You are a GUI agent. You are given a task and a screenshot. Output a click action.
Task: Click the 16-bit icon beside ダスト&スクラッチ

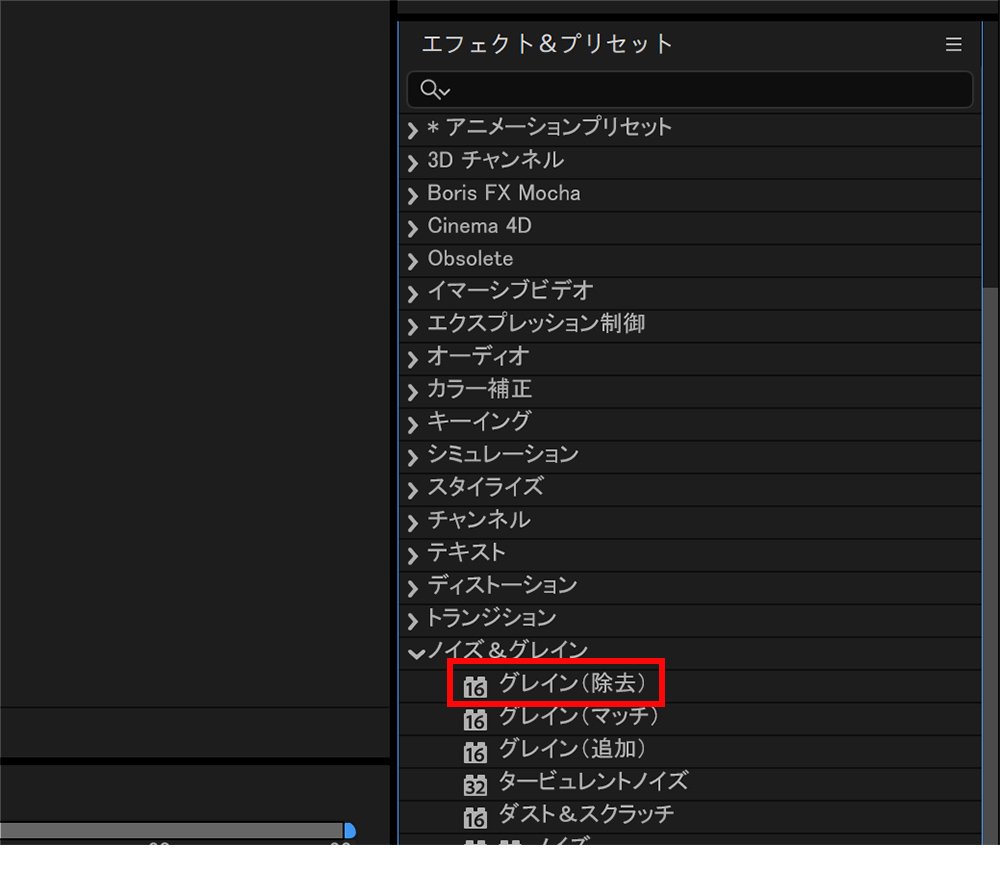[476, 818]
